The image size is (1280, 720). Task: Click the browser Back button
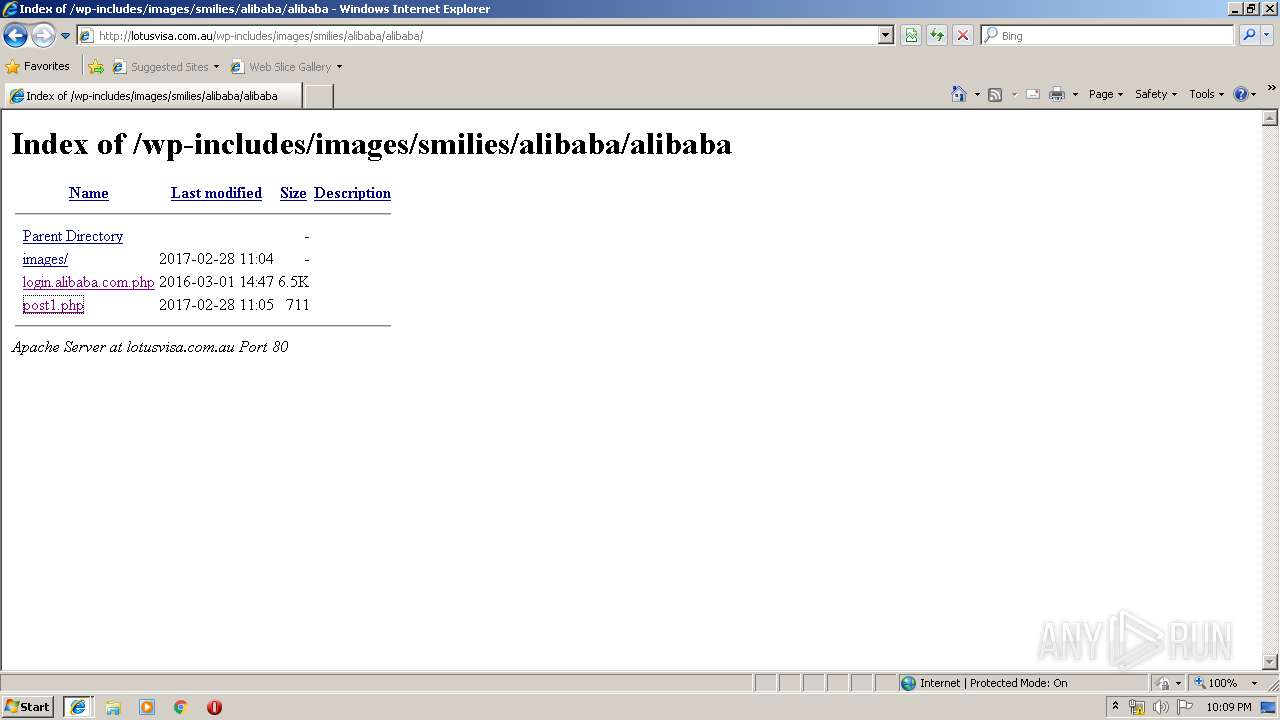[x=15, y=36]
